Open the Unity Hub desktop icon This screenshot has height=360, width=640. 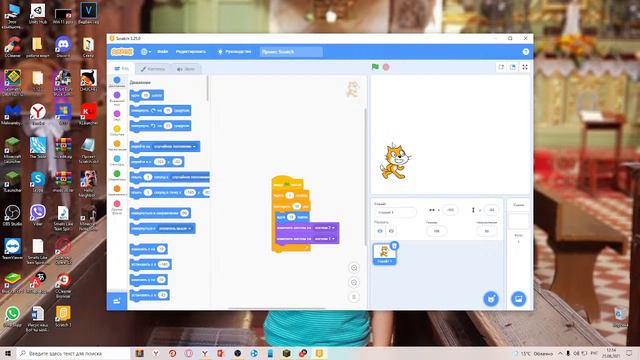(x=38, y=13)
